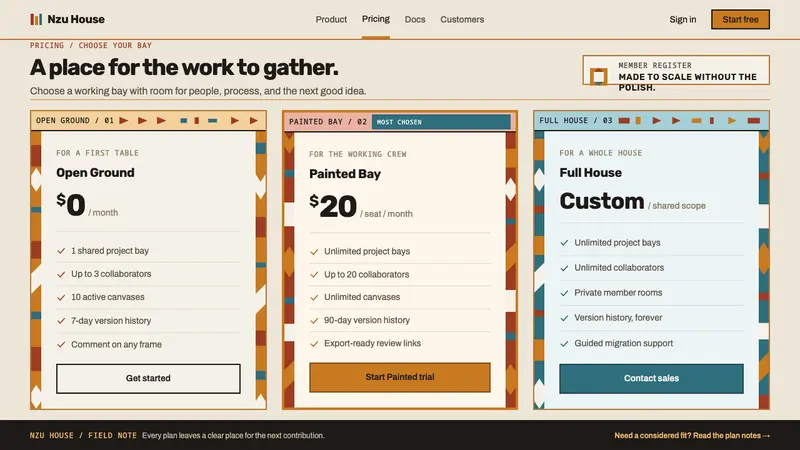Click the Nzu House brand name

pos(76,19)
